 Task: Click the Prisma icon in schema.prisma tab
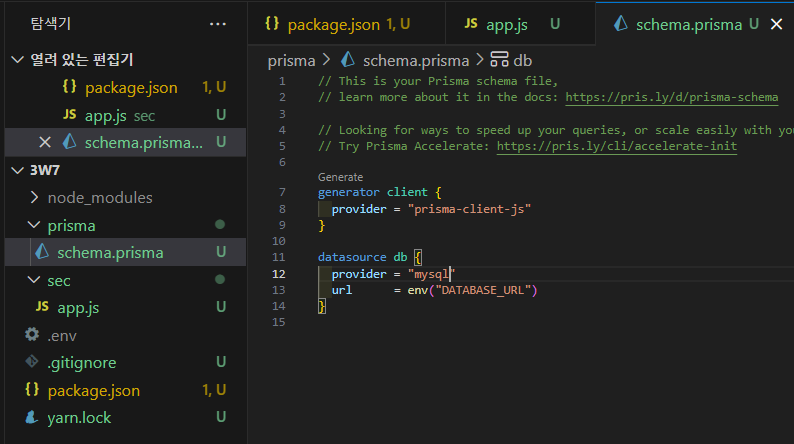(x=620, y=23)
